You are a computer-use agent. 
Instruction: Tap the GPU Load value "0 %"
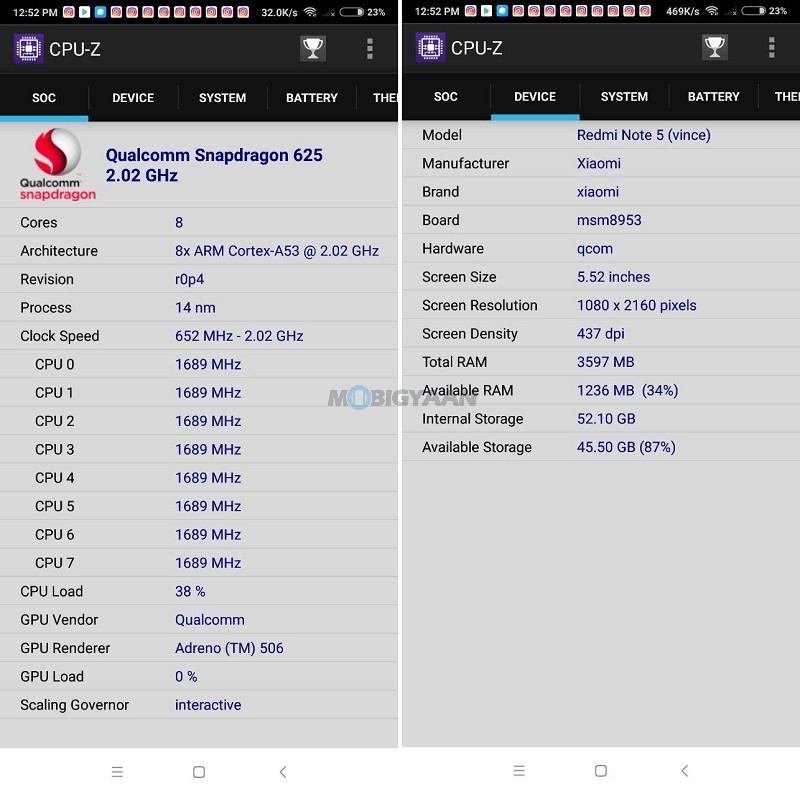click(x=186, y=677)
